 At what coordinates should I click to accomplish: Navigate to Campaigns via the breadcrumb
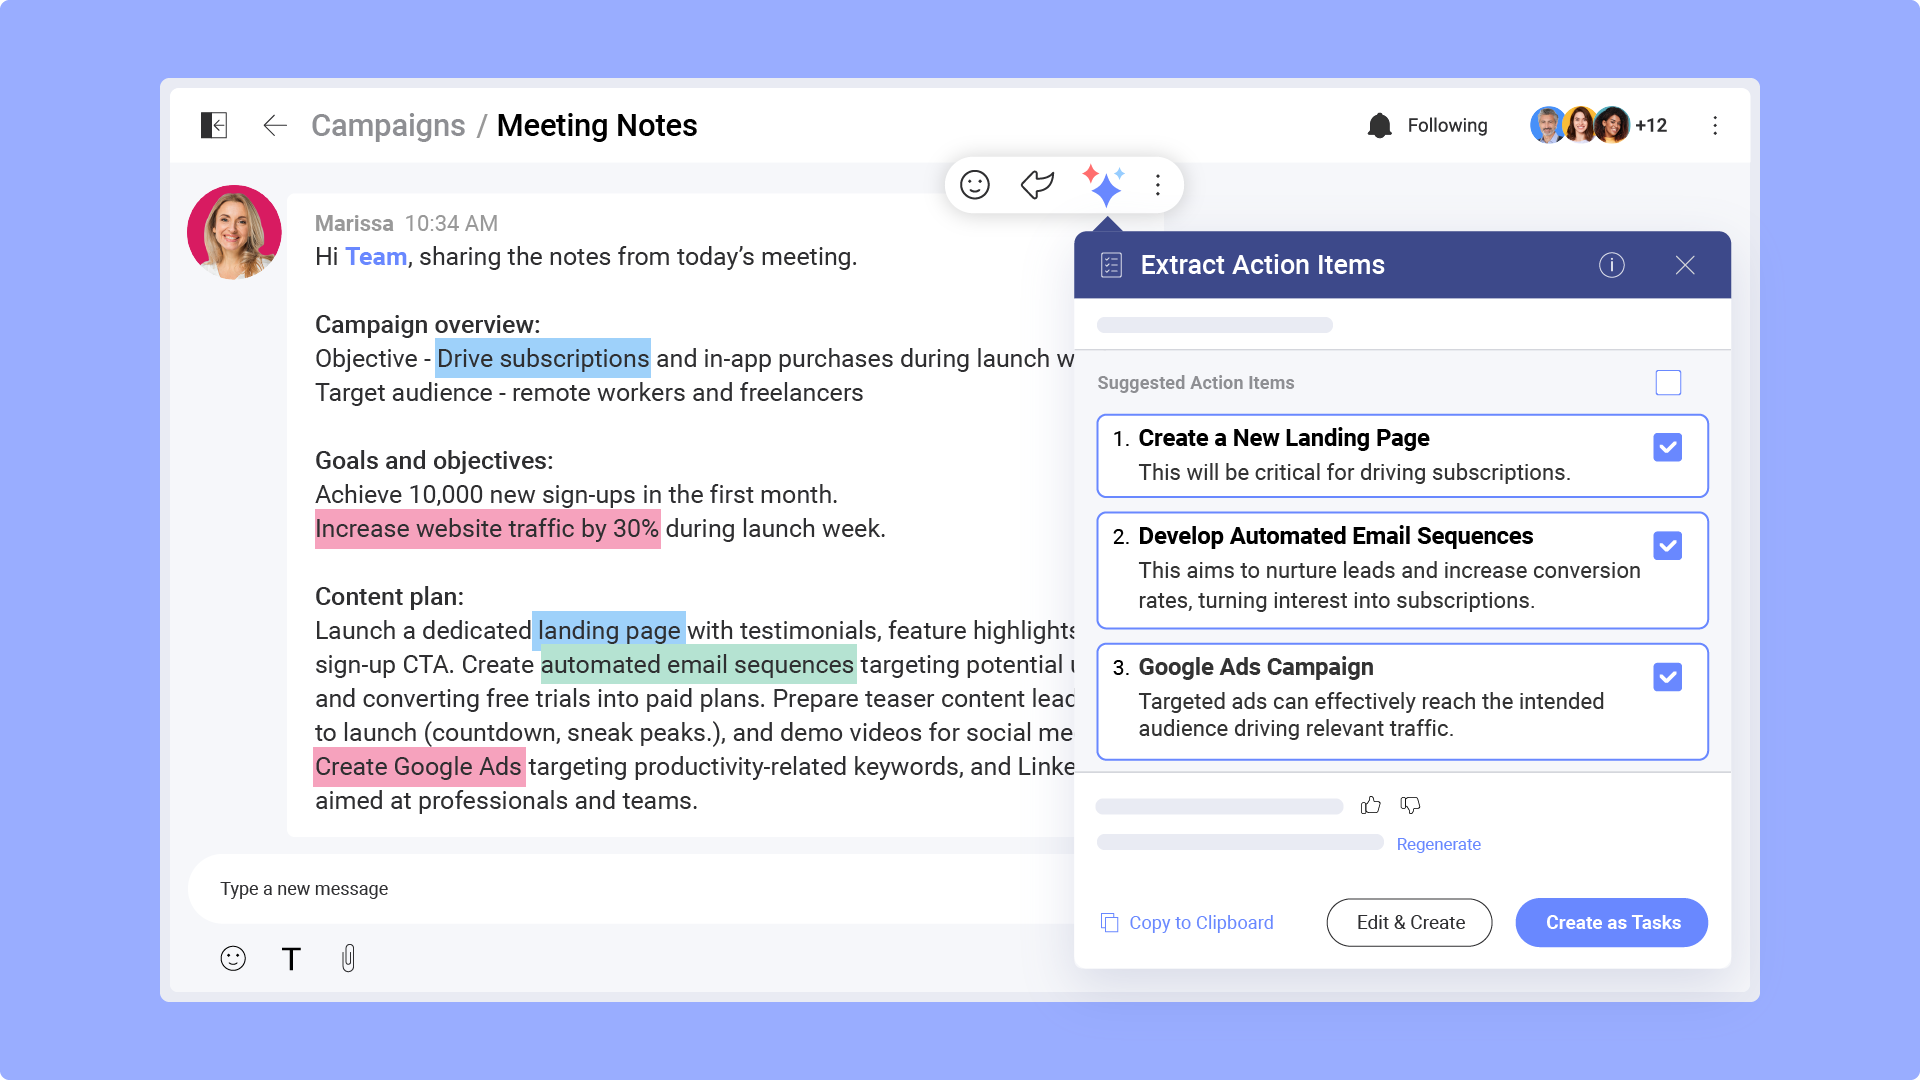click(388, 125)
